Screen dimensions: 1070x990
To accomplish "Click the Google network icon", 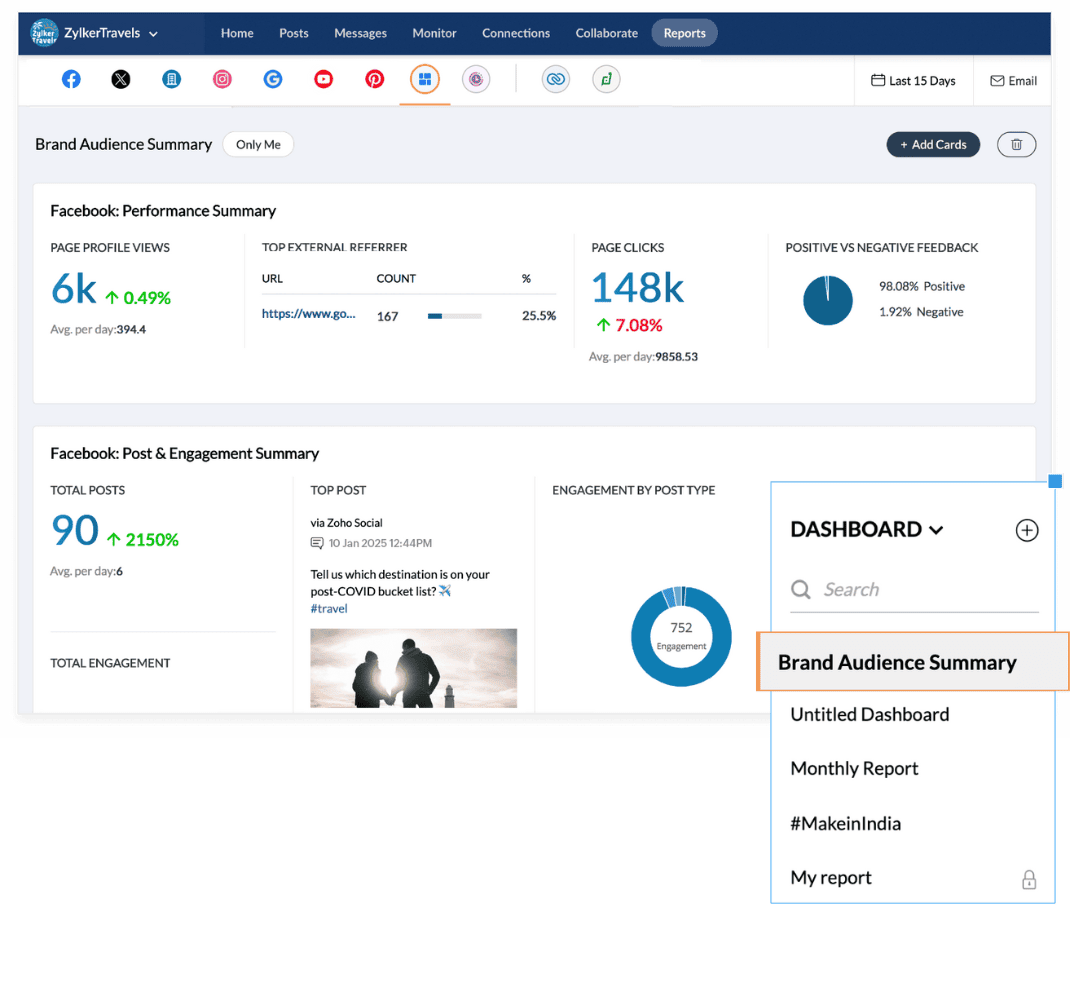I will 273,80.
